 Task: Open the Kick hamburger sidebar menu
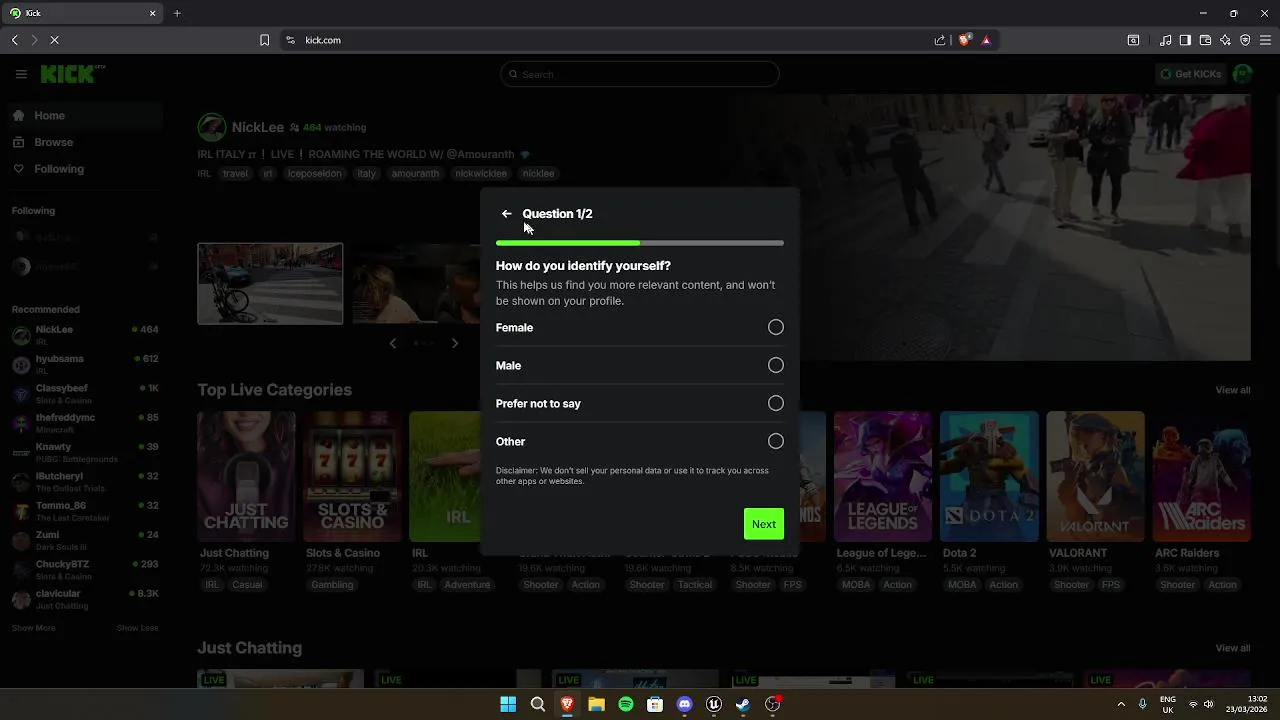pyautogui.click(x=21, y=74)
